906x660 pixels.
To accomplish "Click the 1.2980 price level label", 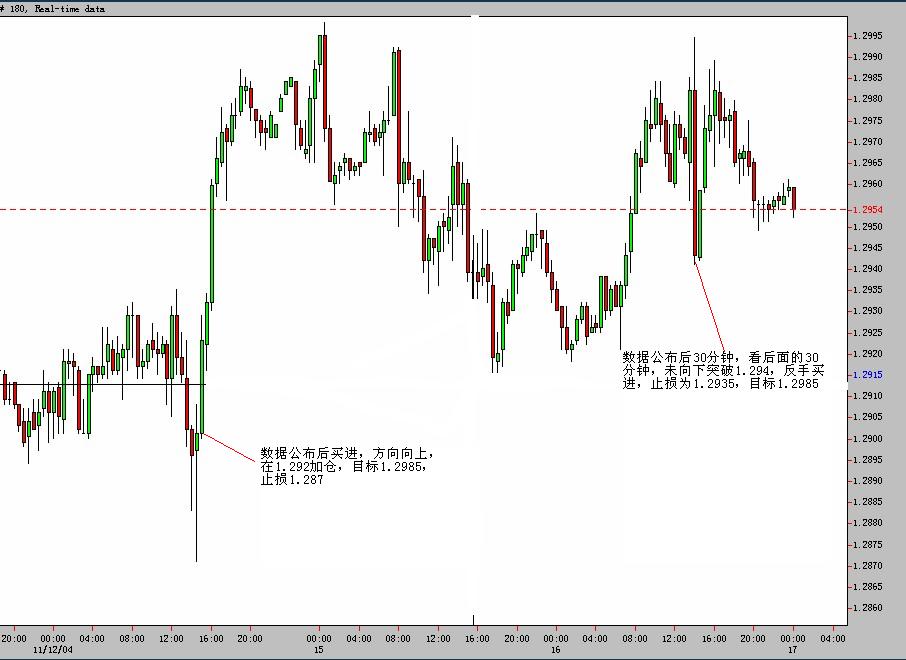I will click(x=868, y=99).
